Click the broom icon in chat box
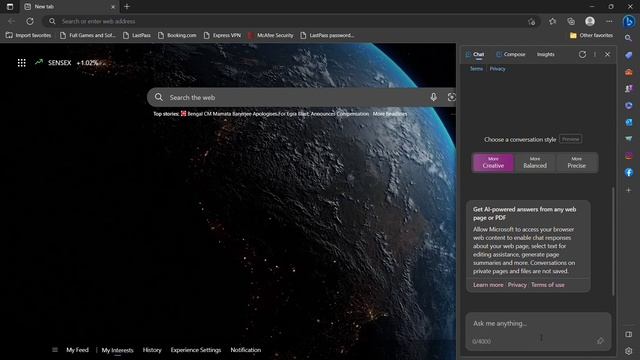Viewport: 640px width, 360px height. tap(600, 340)
